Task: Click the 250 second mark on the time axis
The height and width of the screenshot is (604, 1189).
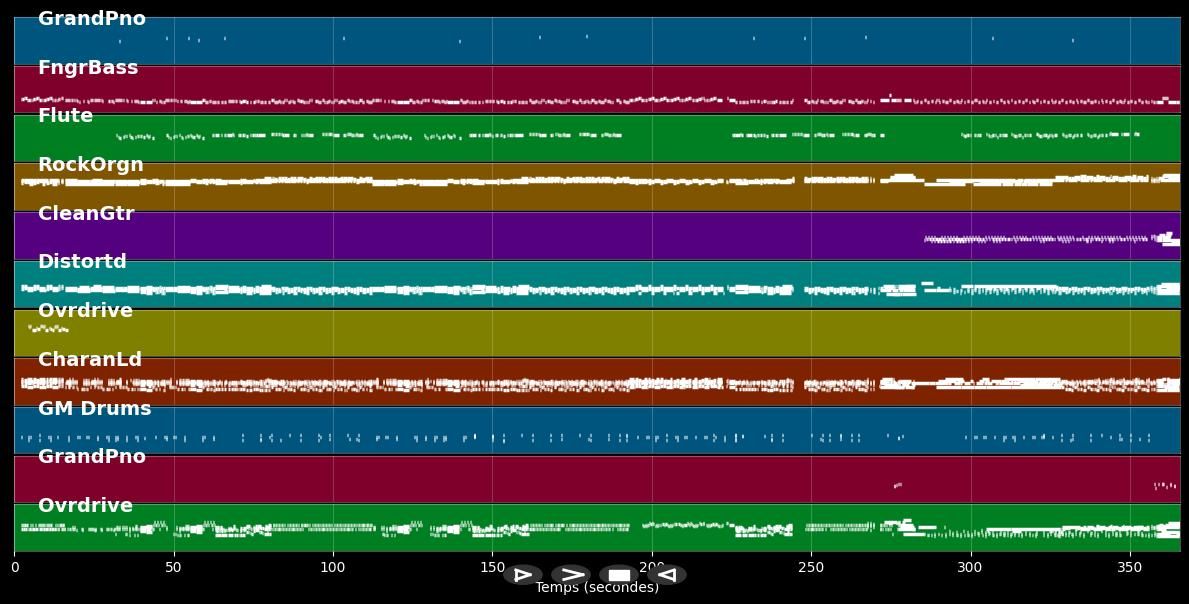Action: click(811, 568)
